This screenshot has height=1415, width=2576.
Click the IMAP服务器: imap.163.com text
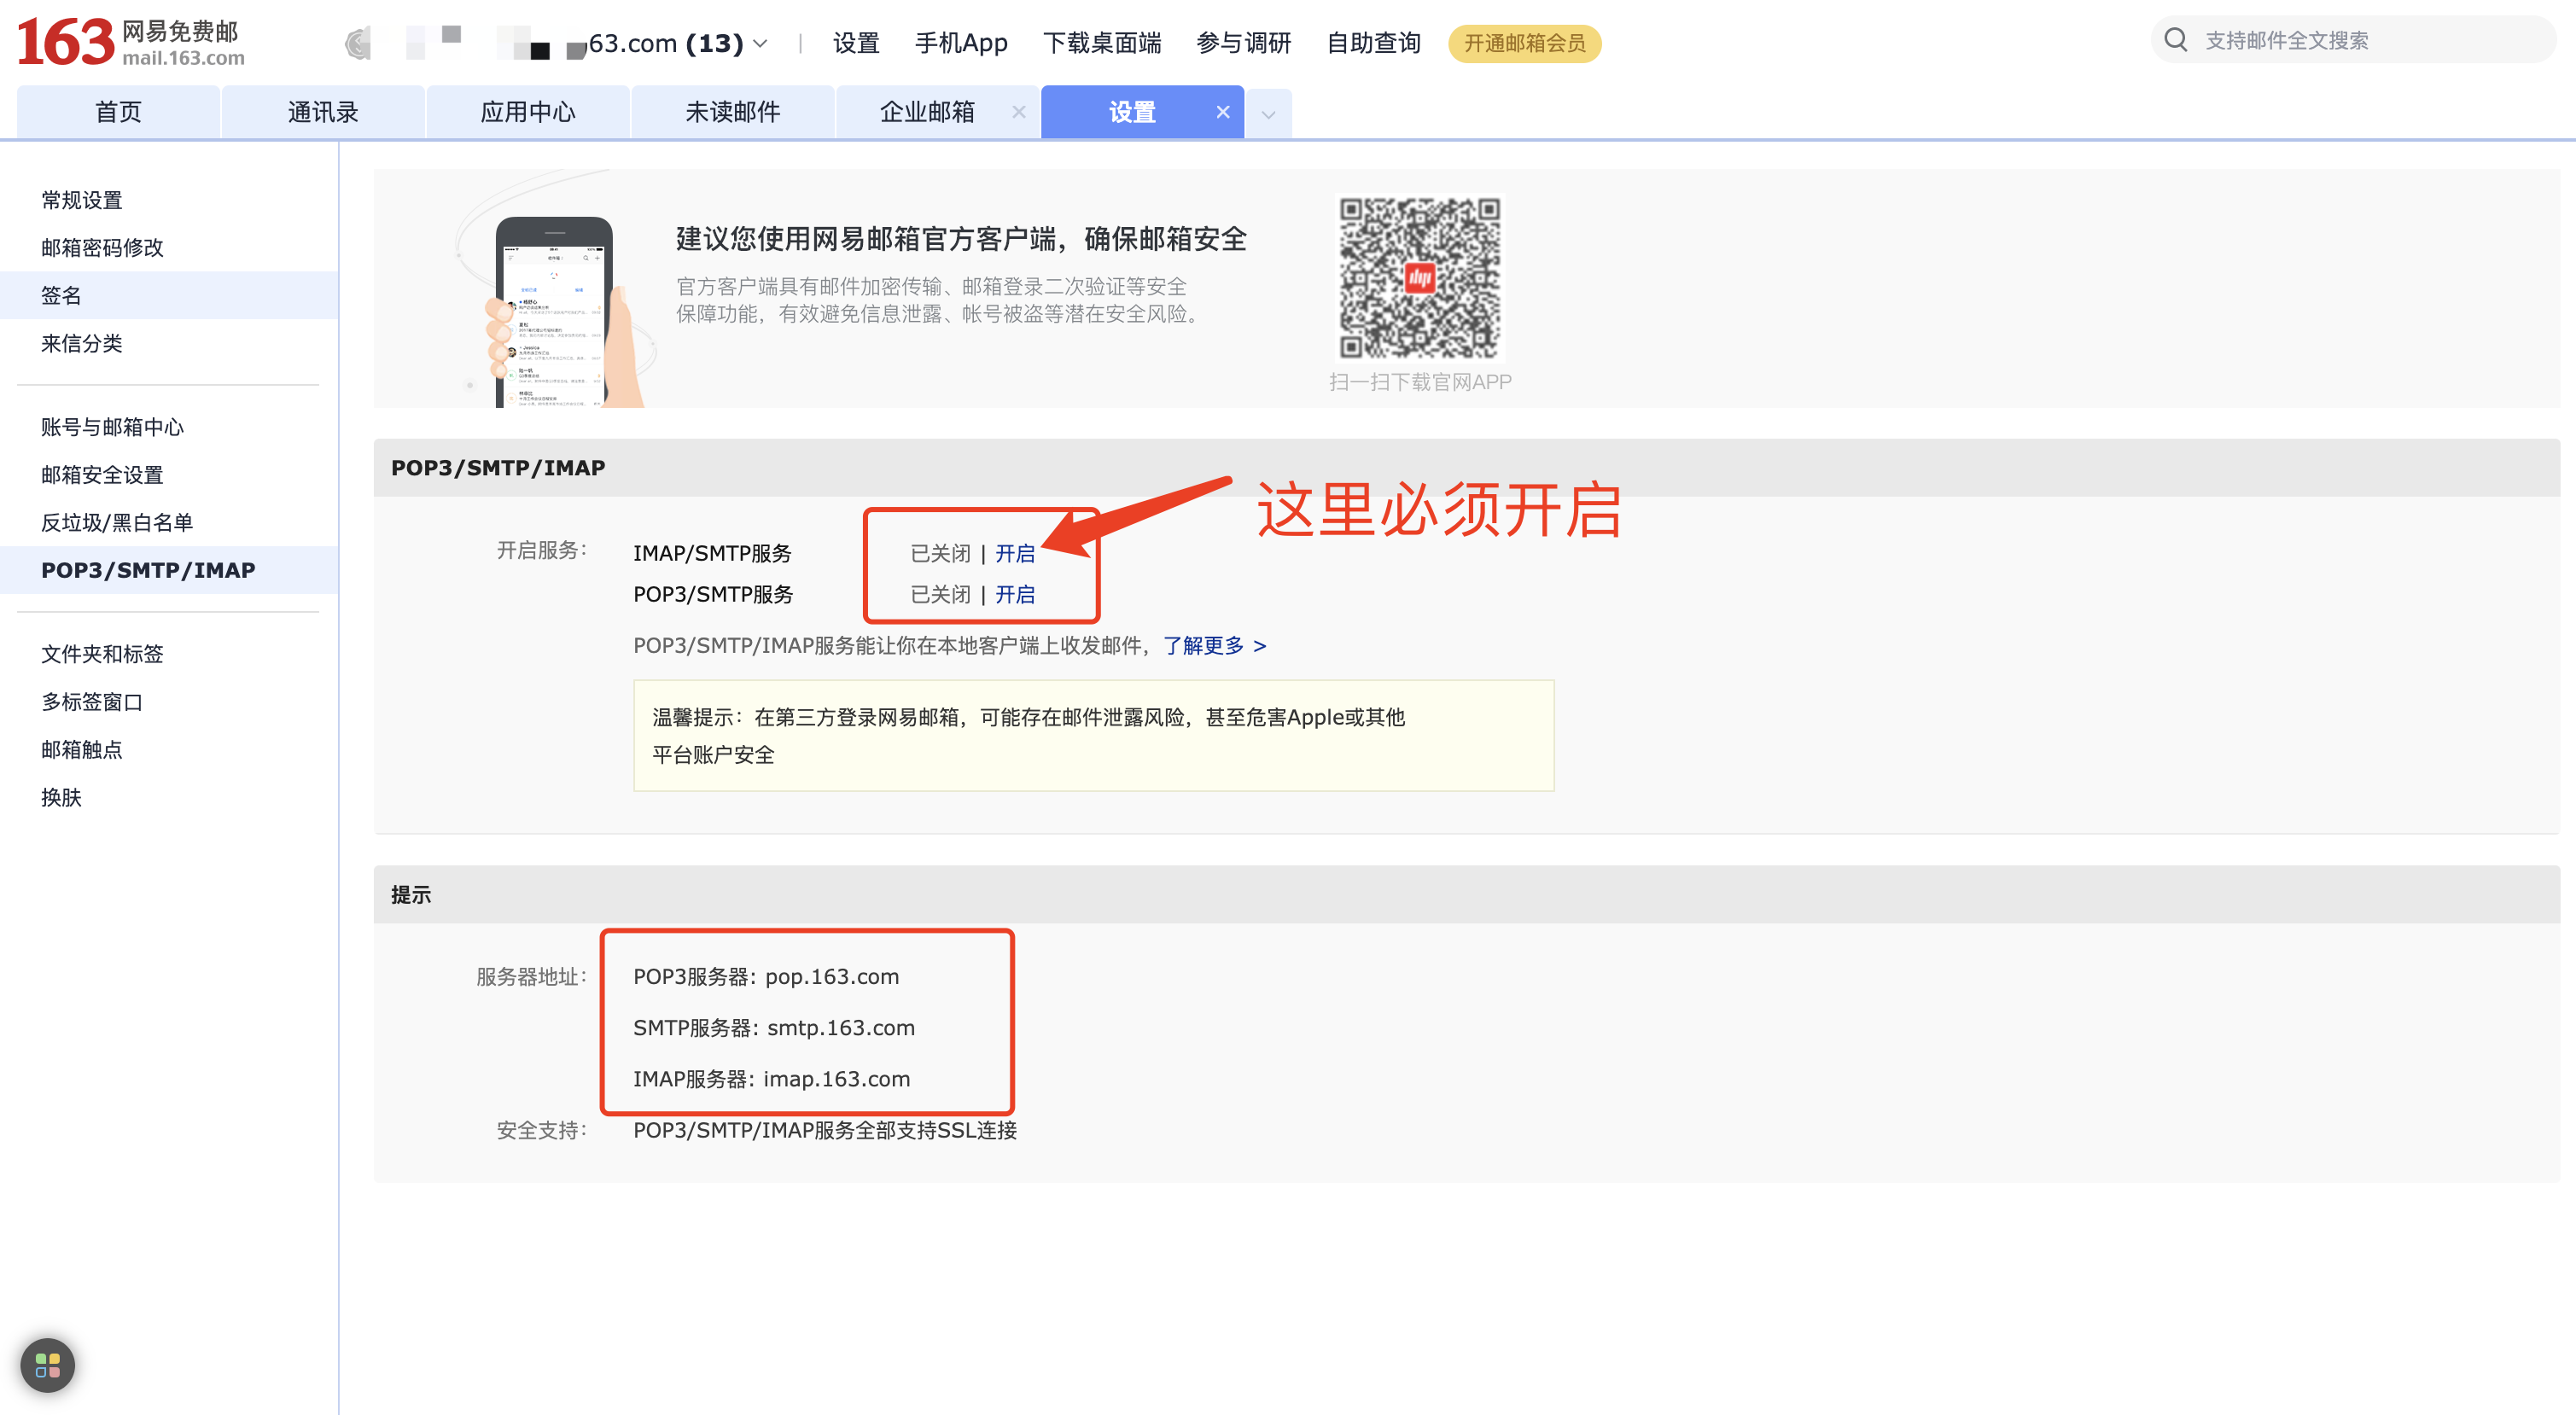coord(771,1078)
